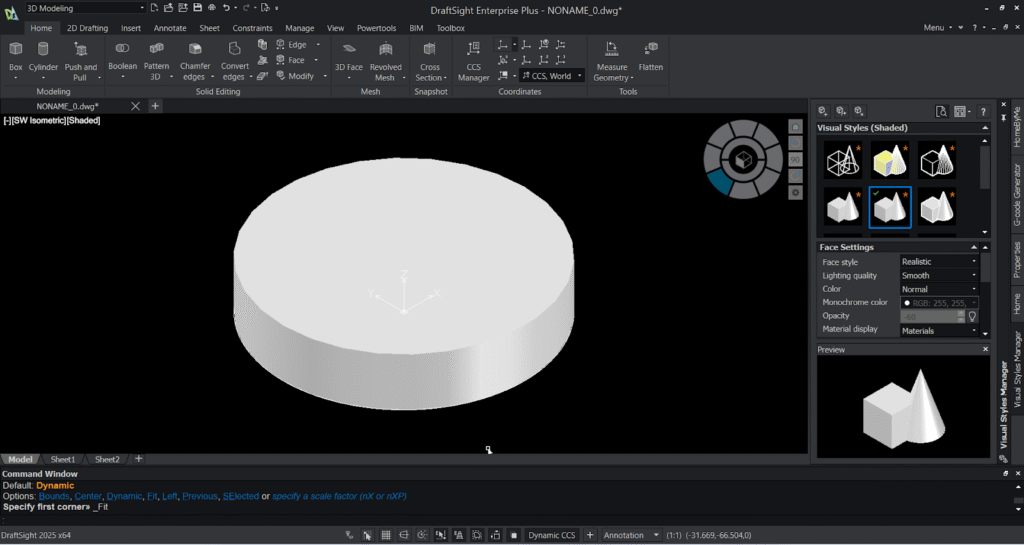
Task: Open the Sheet1 tab
Action: (64, 459)
